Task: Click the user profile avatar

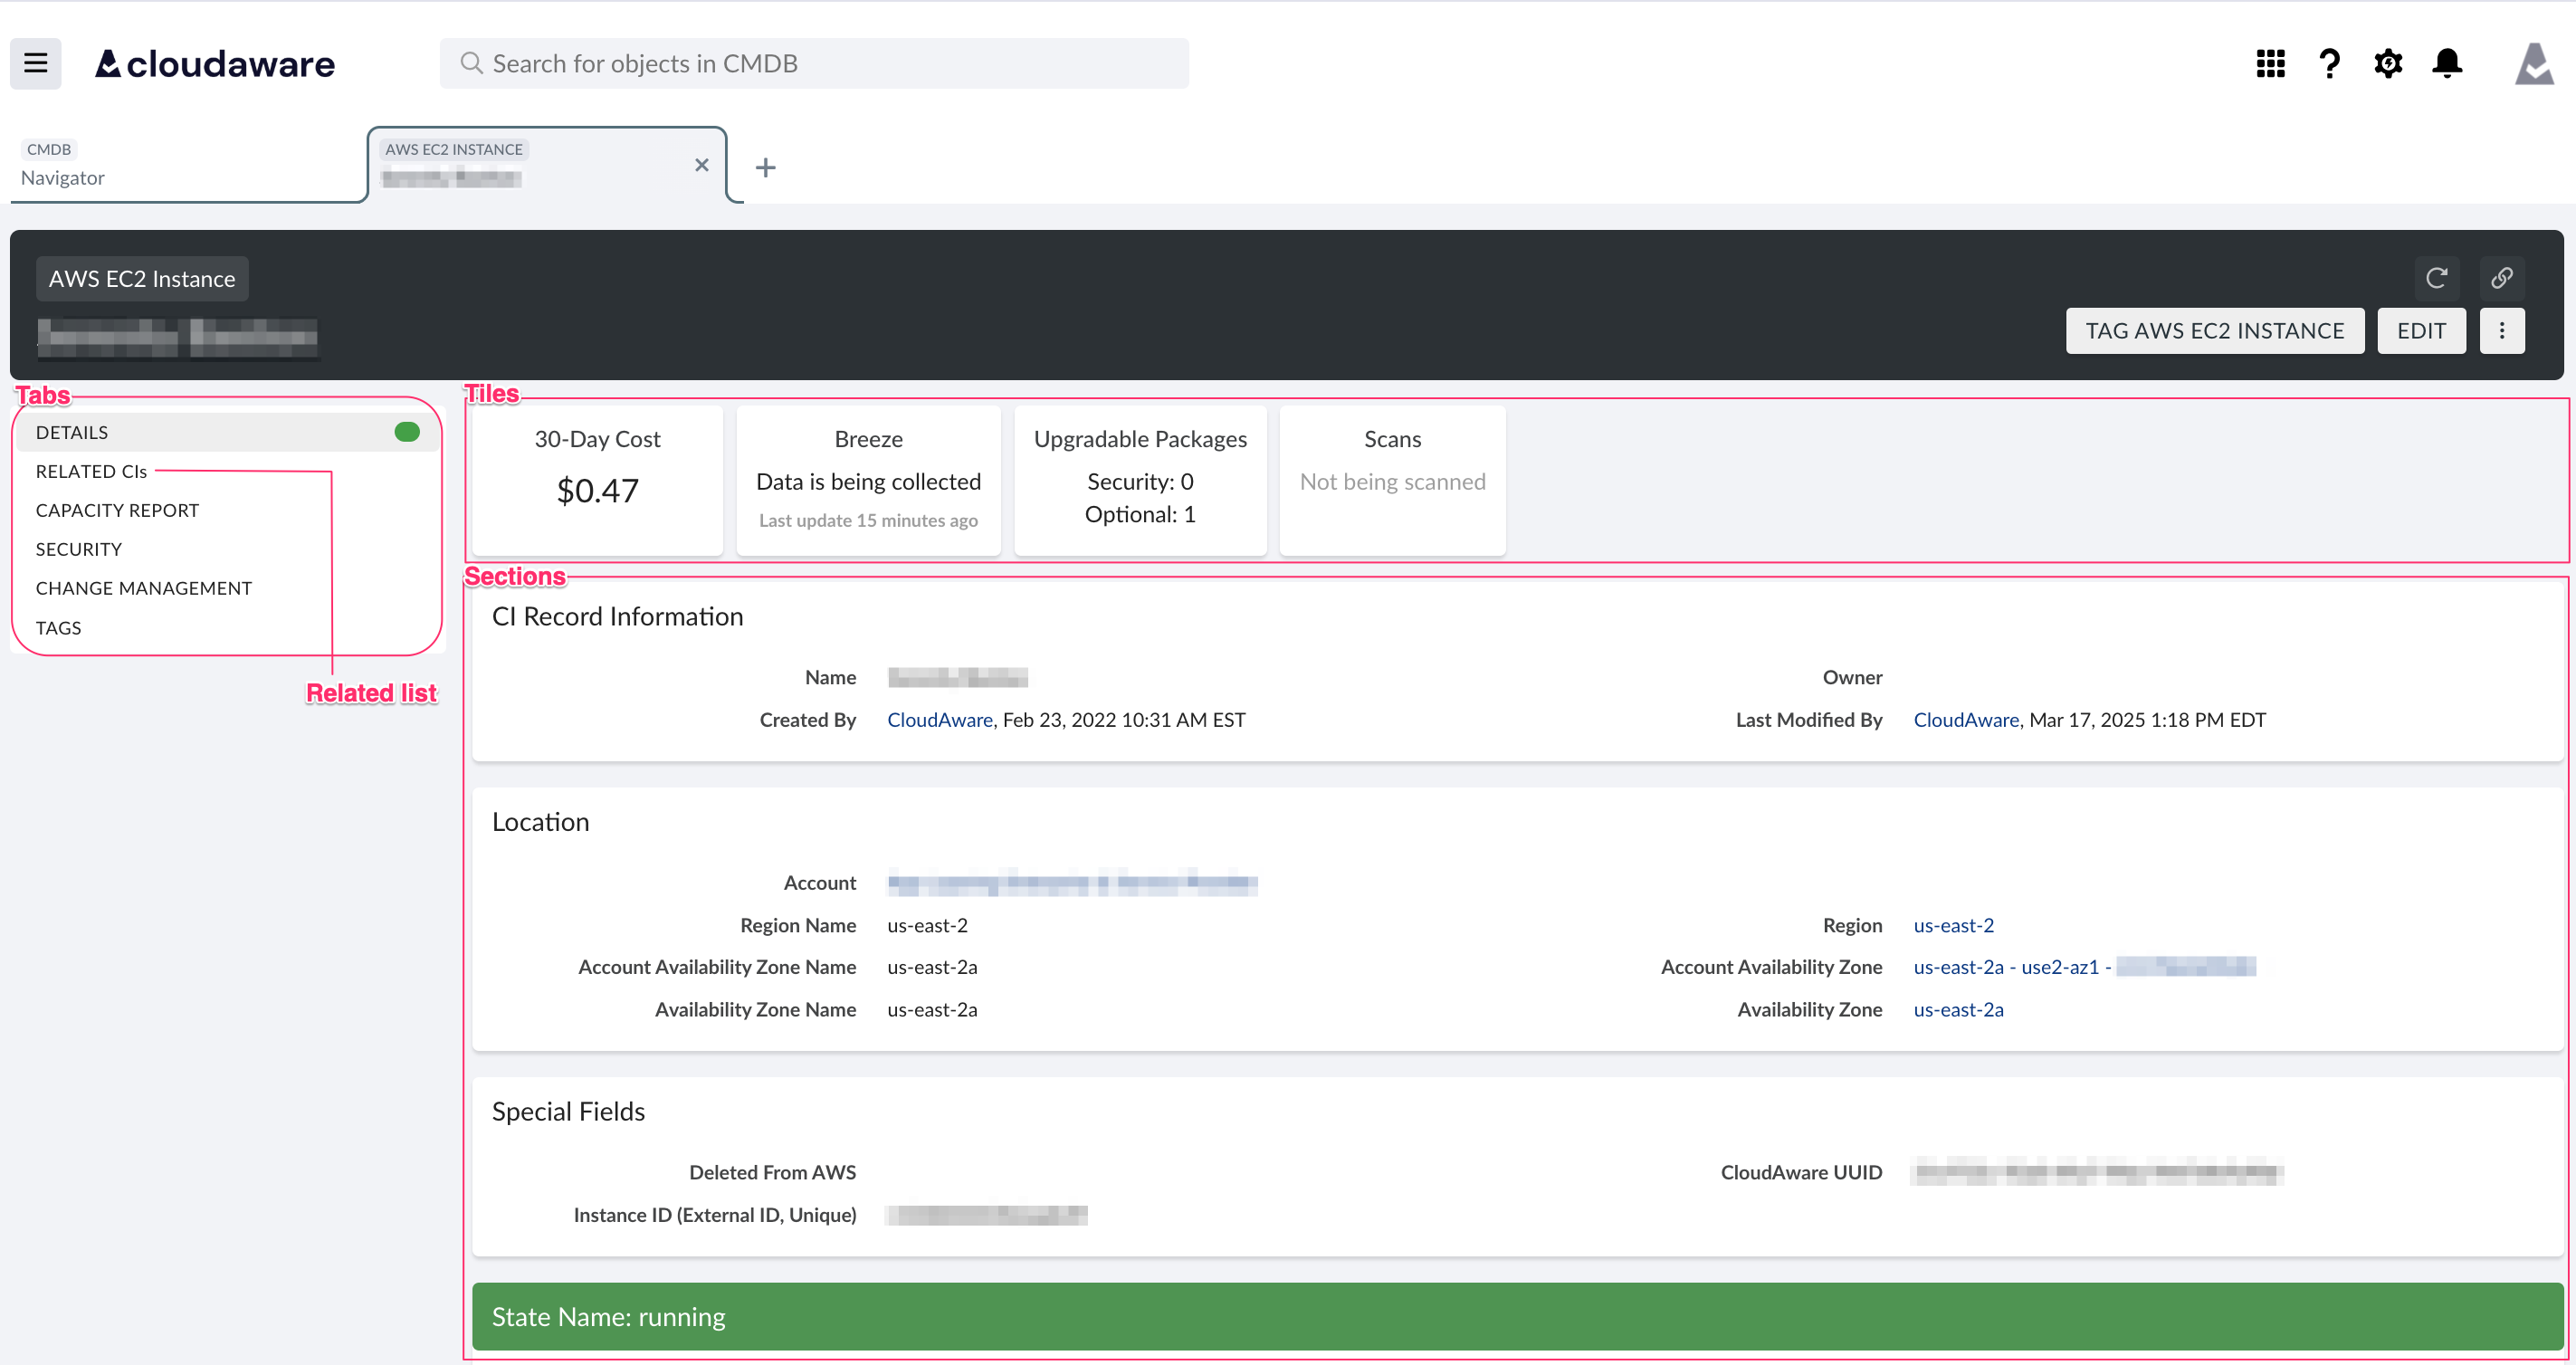Action: coord(2534,63)
